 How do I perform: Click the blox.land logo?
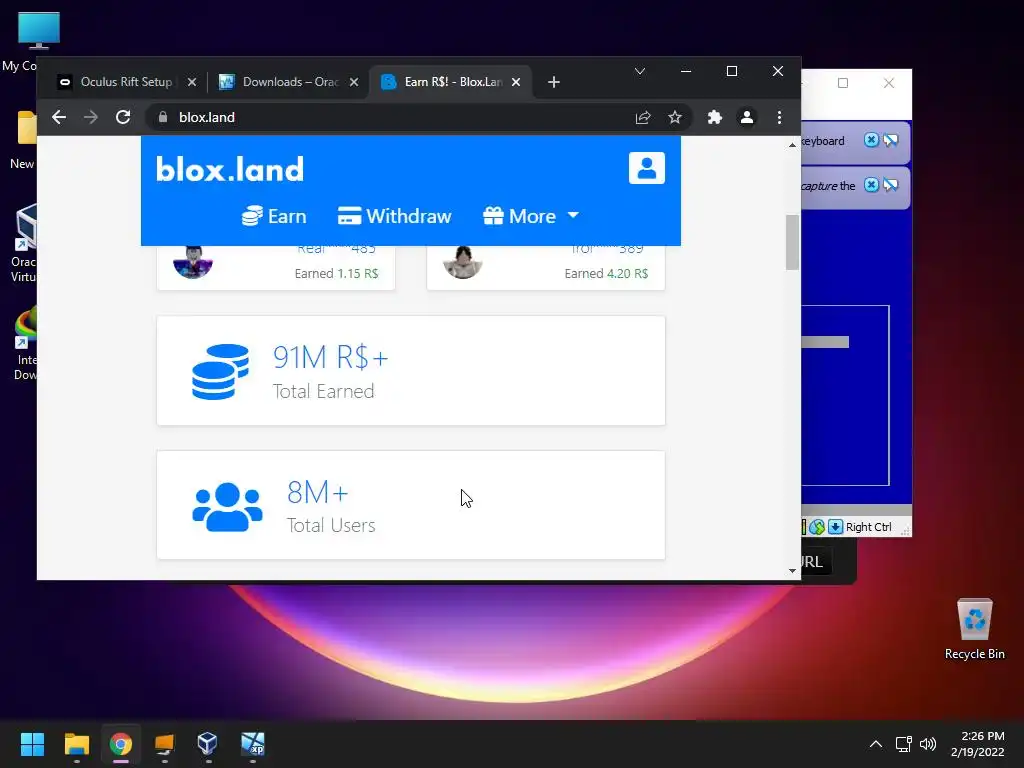pos(230,169)
